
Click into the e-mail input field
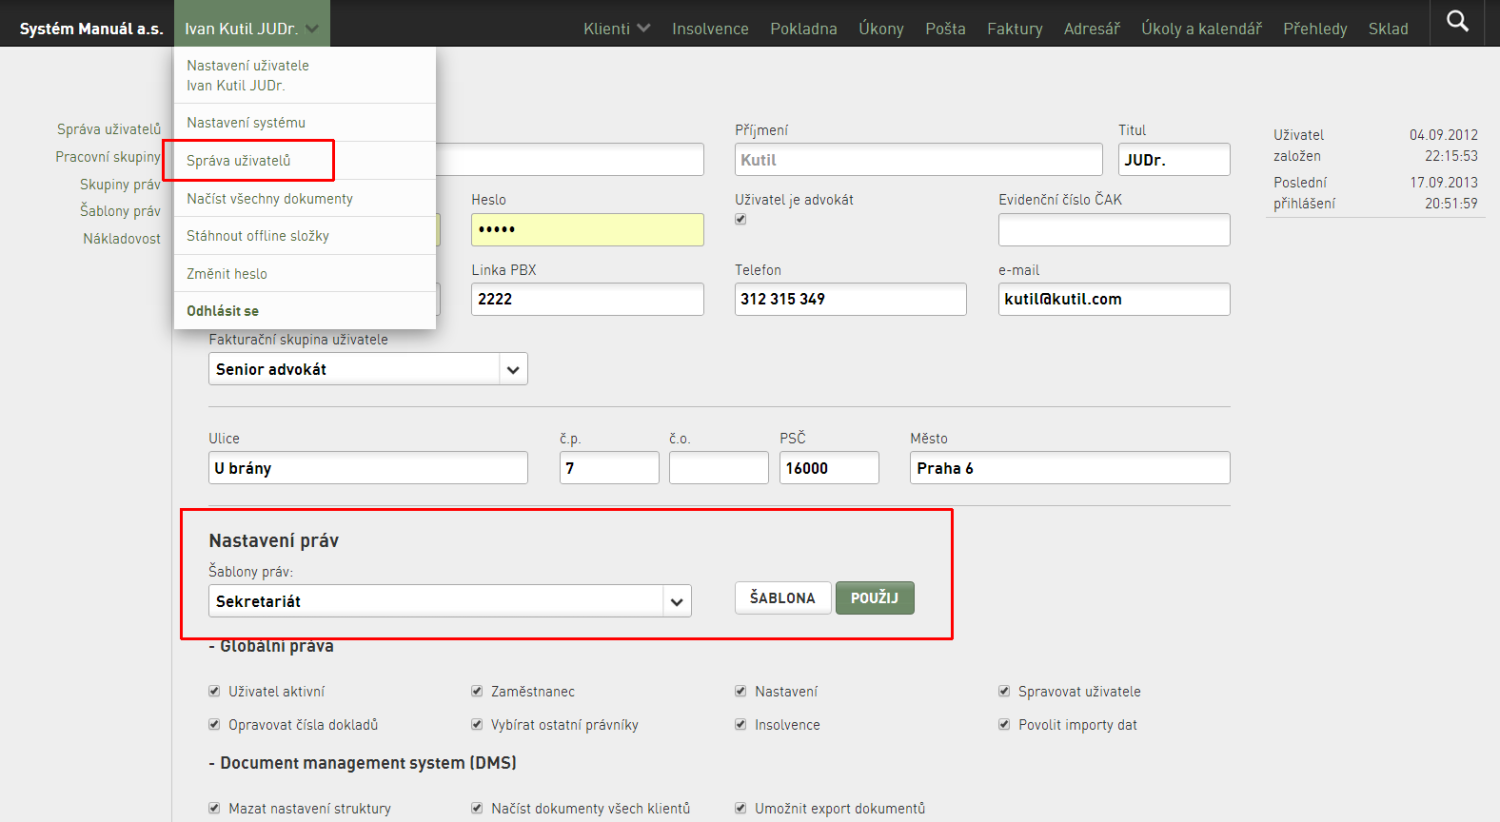pos(1114,299)
